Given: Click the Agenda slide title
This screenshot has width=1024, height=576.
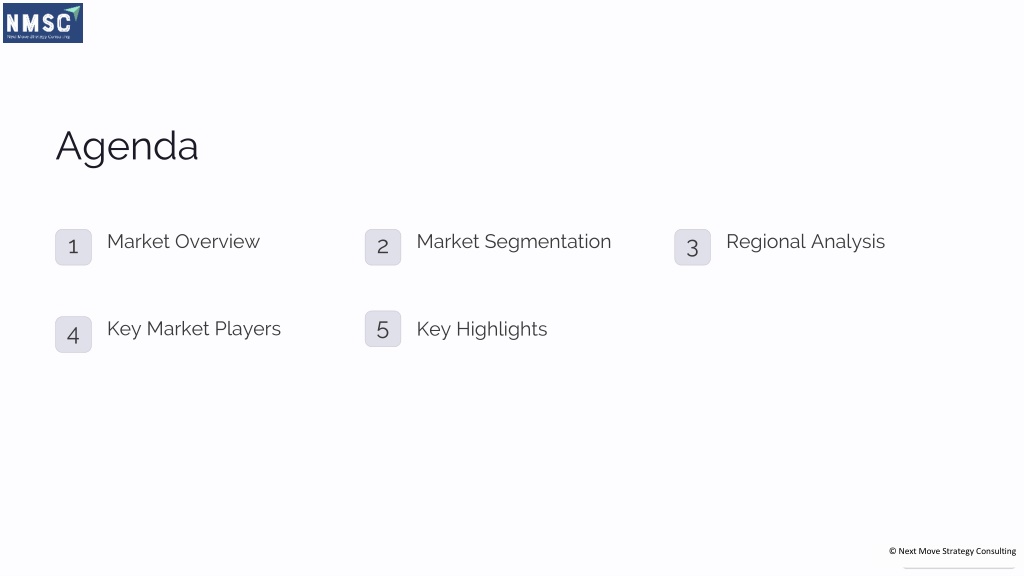Looking at the screenshot, I should tap(127, 147).
